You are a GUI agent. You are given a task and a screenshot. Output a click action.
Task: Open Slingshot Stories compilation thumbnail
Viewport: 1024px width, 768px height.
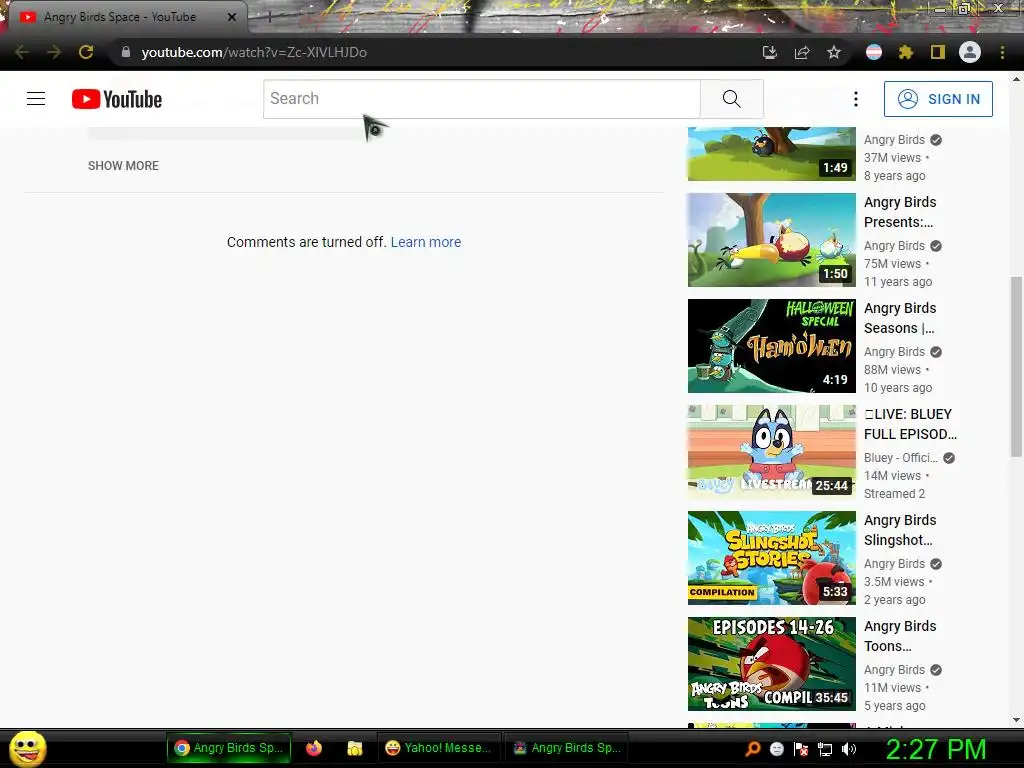(771, 558)
